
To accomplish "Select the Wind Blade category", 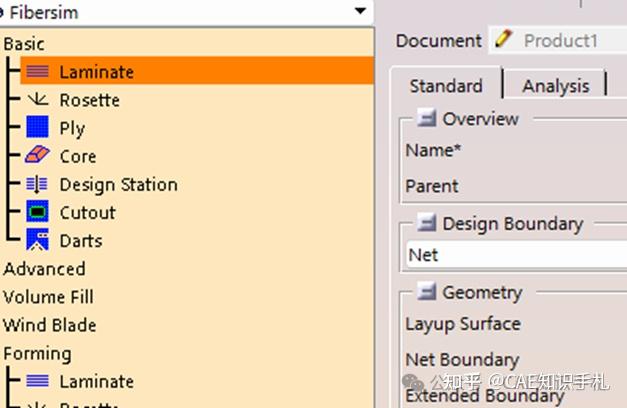I will [50, 325].
